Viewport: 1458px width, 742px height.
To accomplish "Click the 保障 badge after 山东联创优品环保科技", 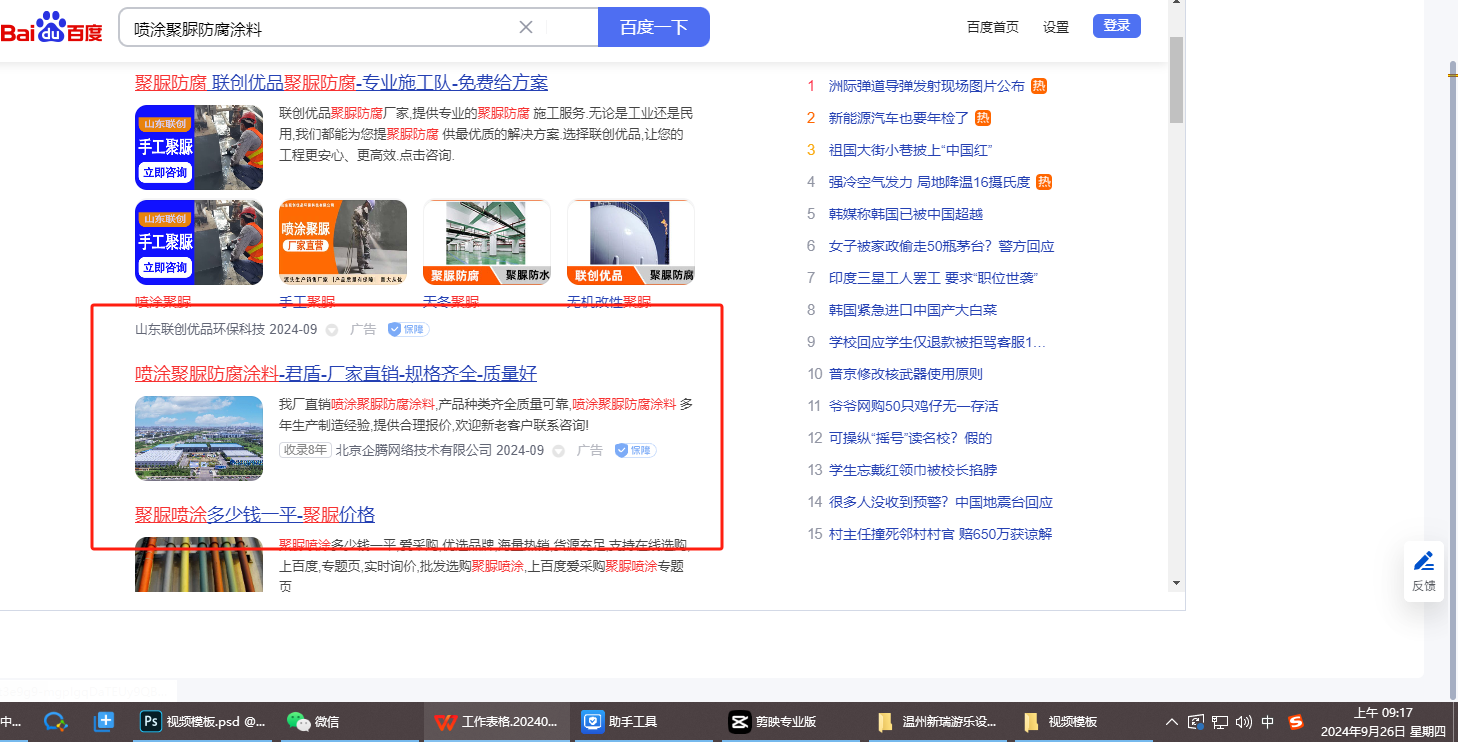I will tap(408, 329).
